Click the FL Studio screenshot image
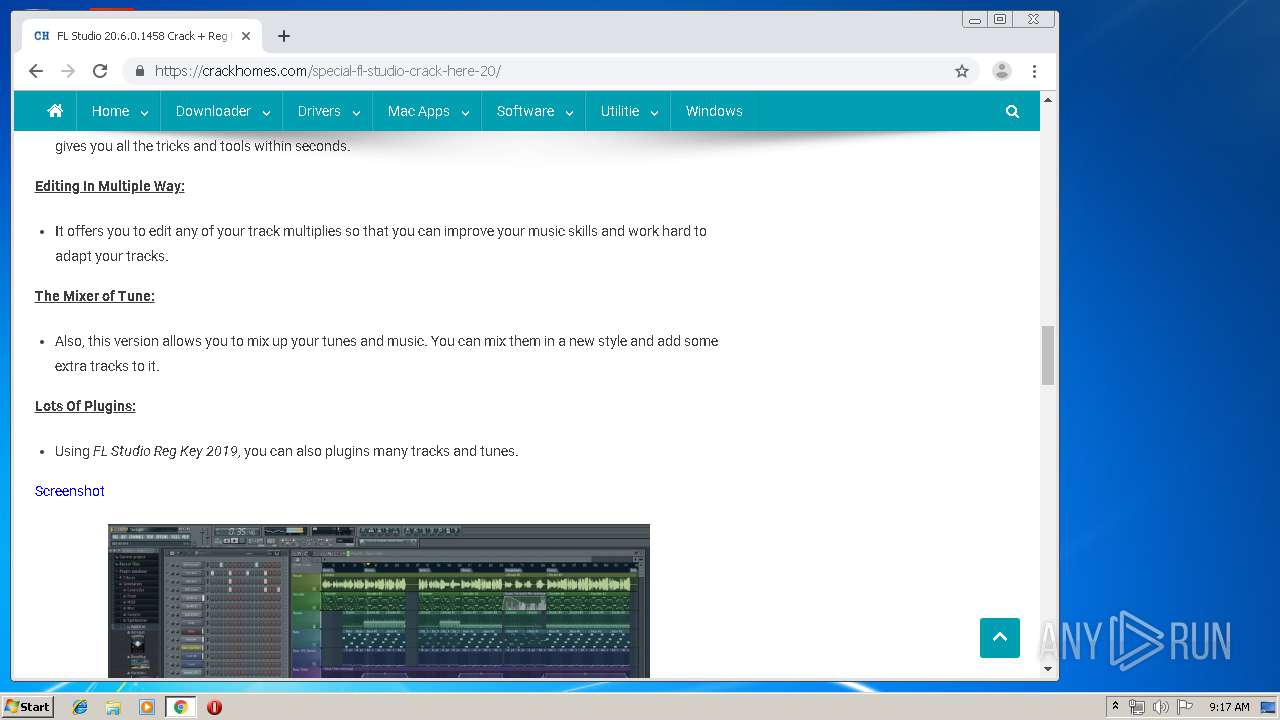 [379, 601]
